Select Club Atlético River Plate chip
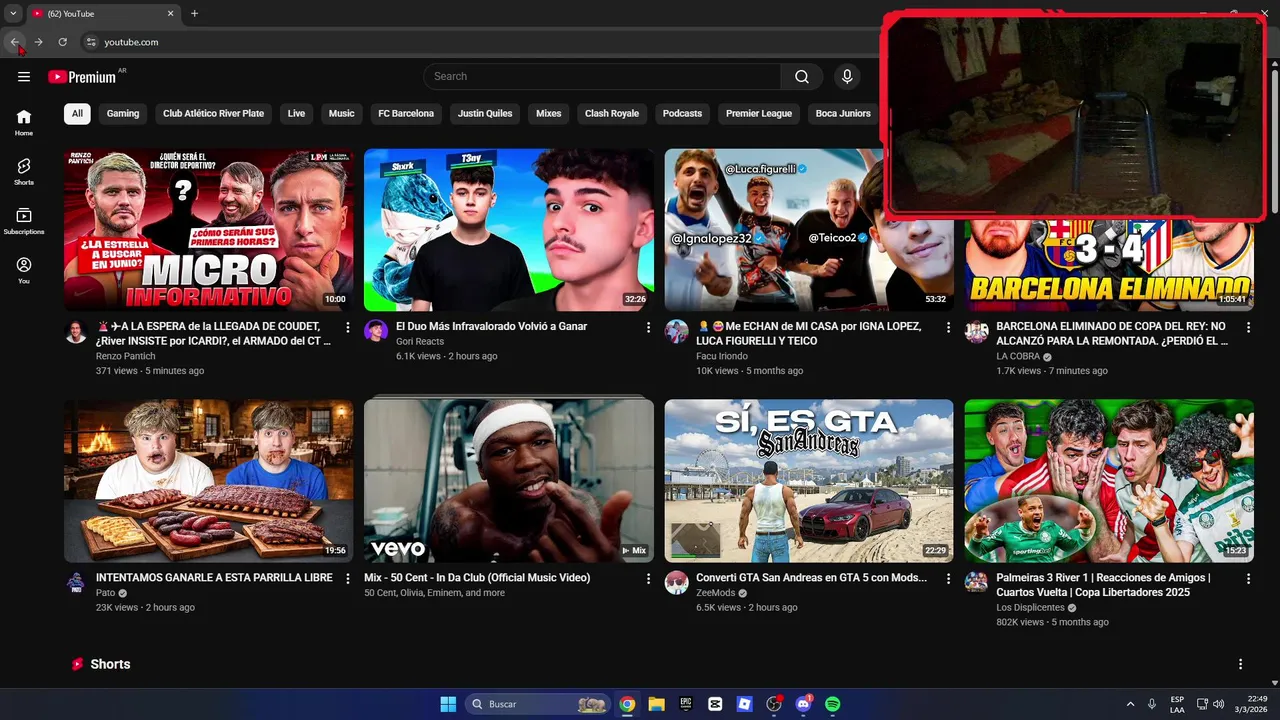 [214, 113]
